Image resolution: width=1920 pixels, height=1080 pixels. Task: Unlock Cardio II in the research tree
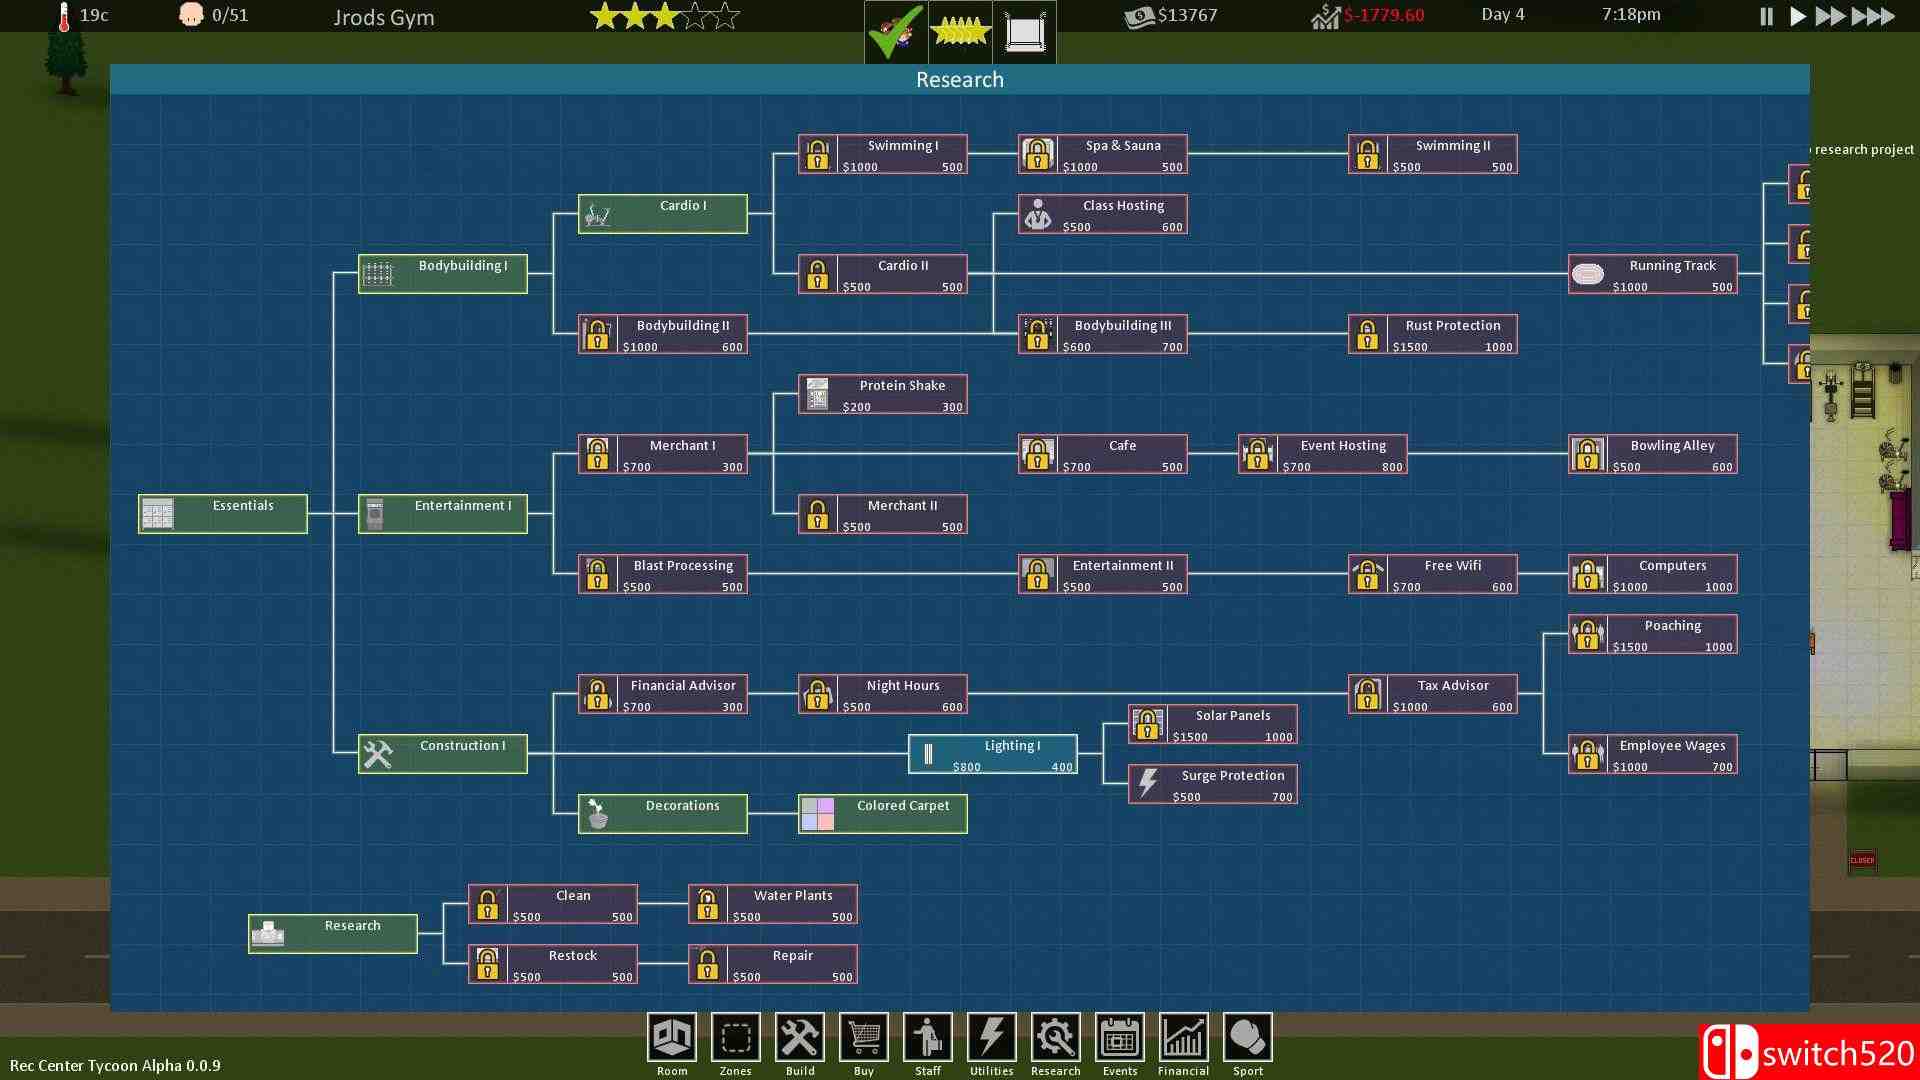tap(882, 274)
